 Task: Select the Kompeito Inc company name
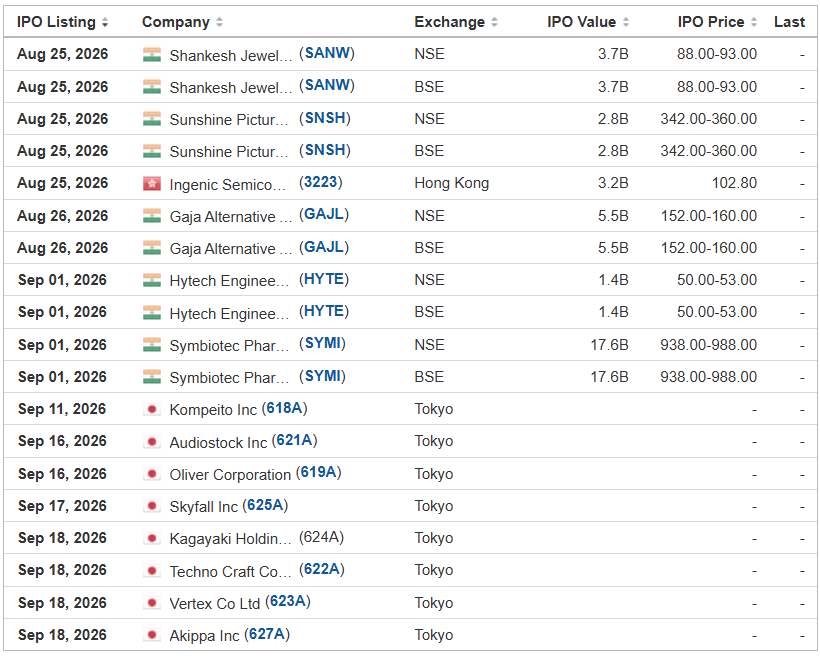213,410
